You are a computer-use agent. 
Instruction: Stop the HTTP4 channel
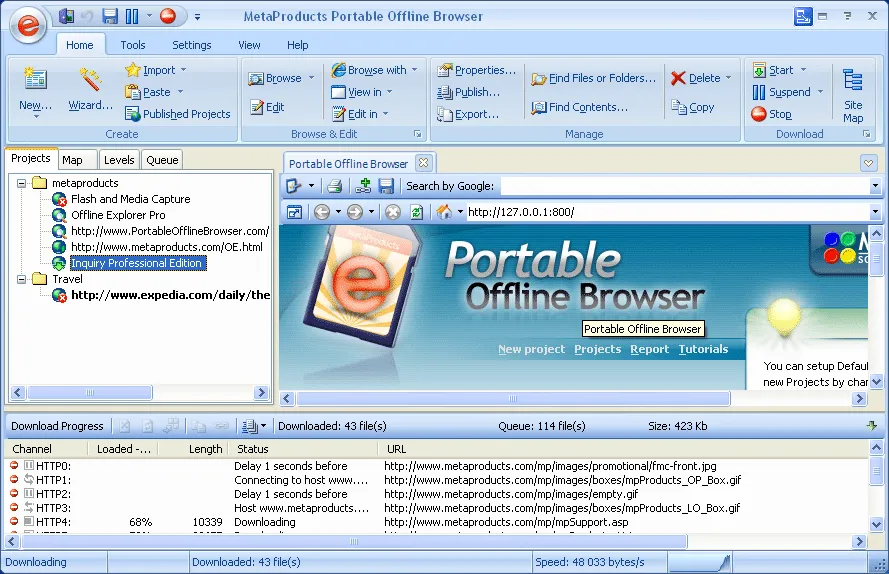pos(14,521)
